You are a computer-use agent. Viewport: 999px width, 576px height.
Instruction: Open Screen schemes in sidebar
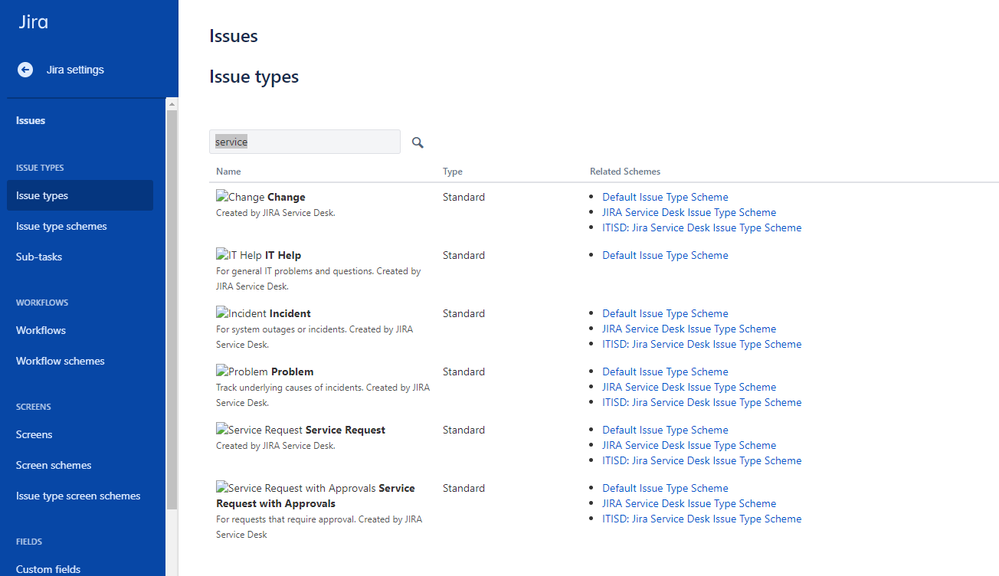[54, 465]
